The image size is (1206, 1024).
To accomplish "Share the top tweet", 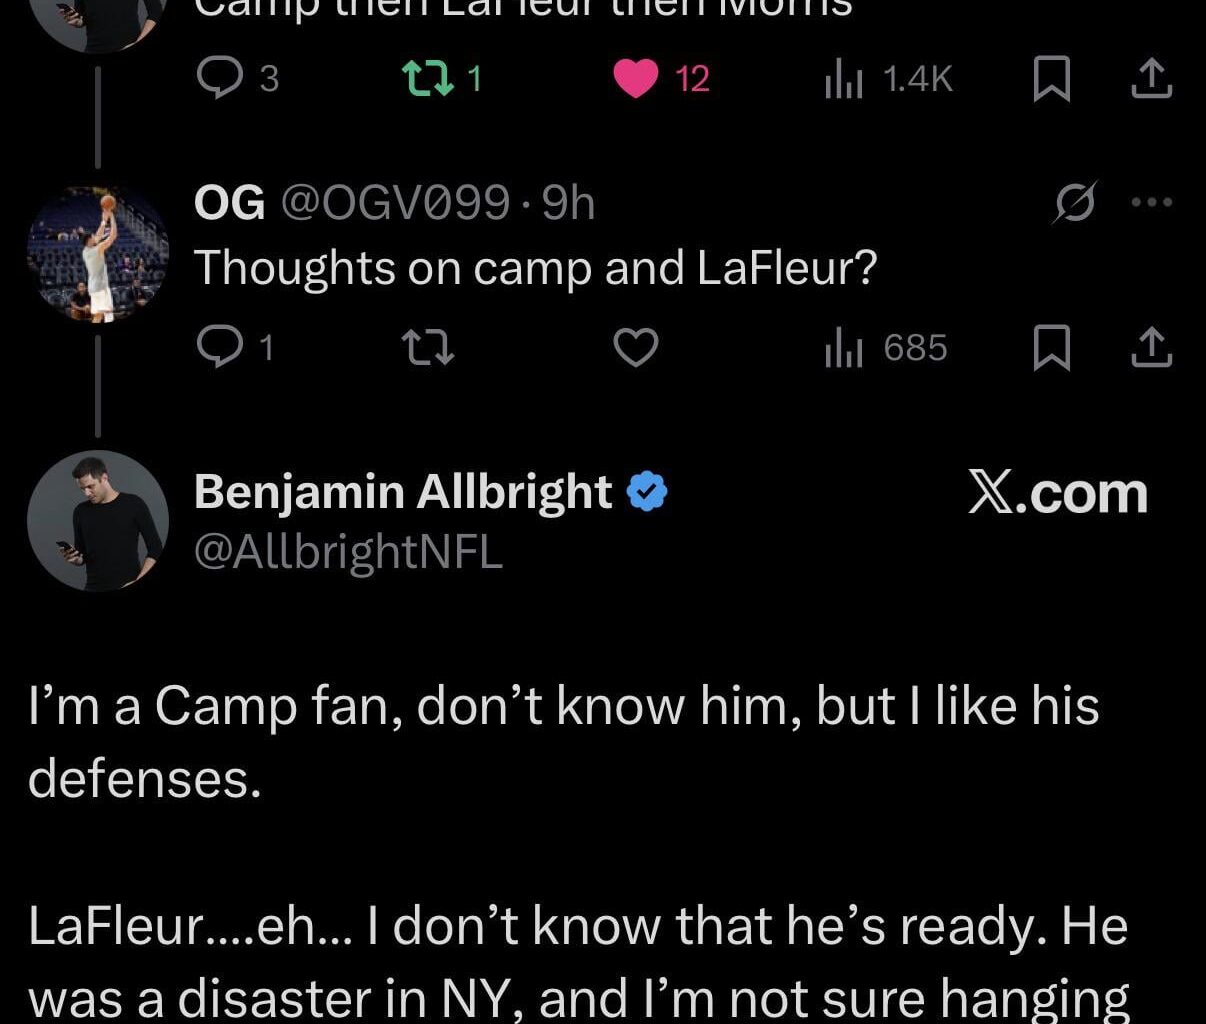I will pos(1151,78).
